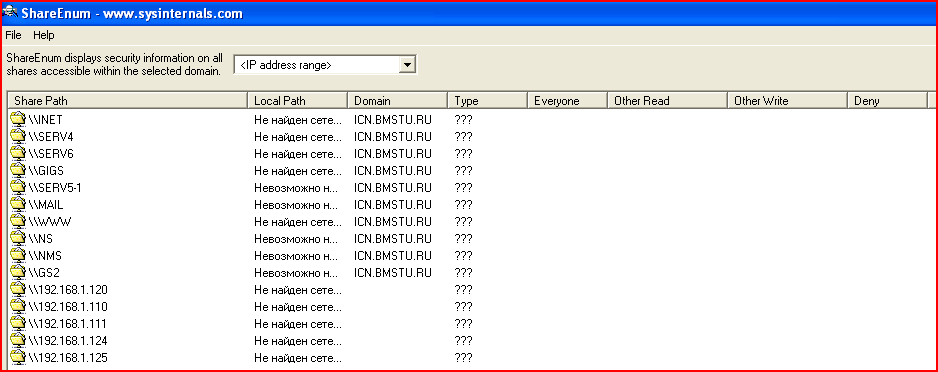
Task: Select the \\GIGS share path text
Action: tap(46, 170)
